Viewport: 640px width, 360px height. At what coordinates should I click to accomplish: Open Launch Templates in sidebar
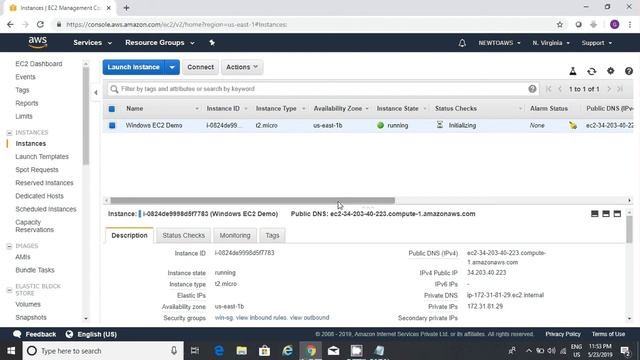42,157
